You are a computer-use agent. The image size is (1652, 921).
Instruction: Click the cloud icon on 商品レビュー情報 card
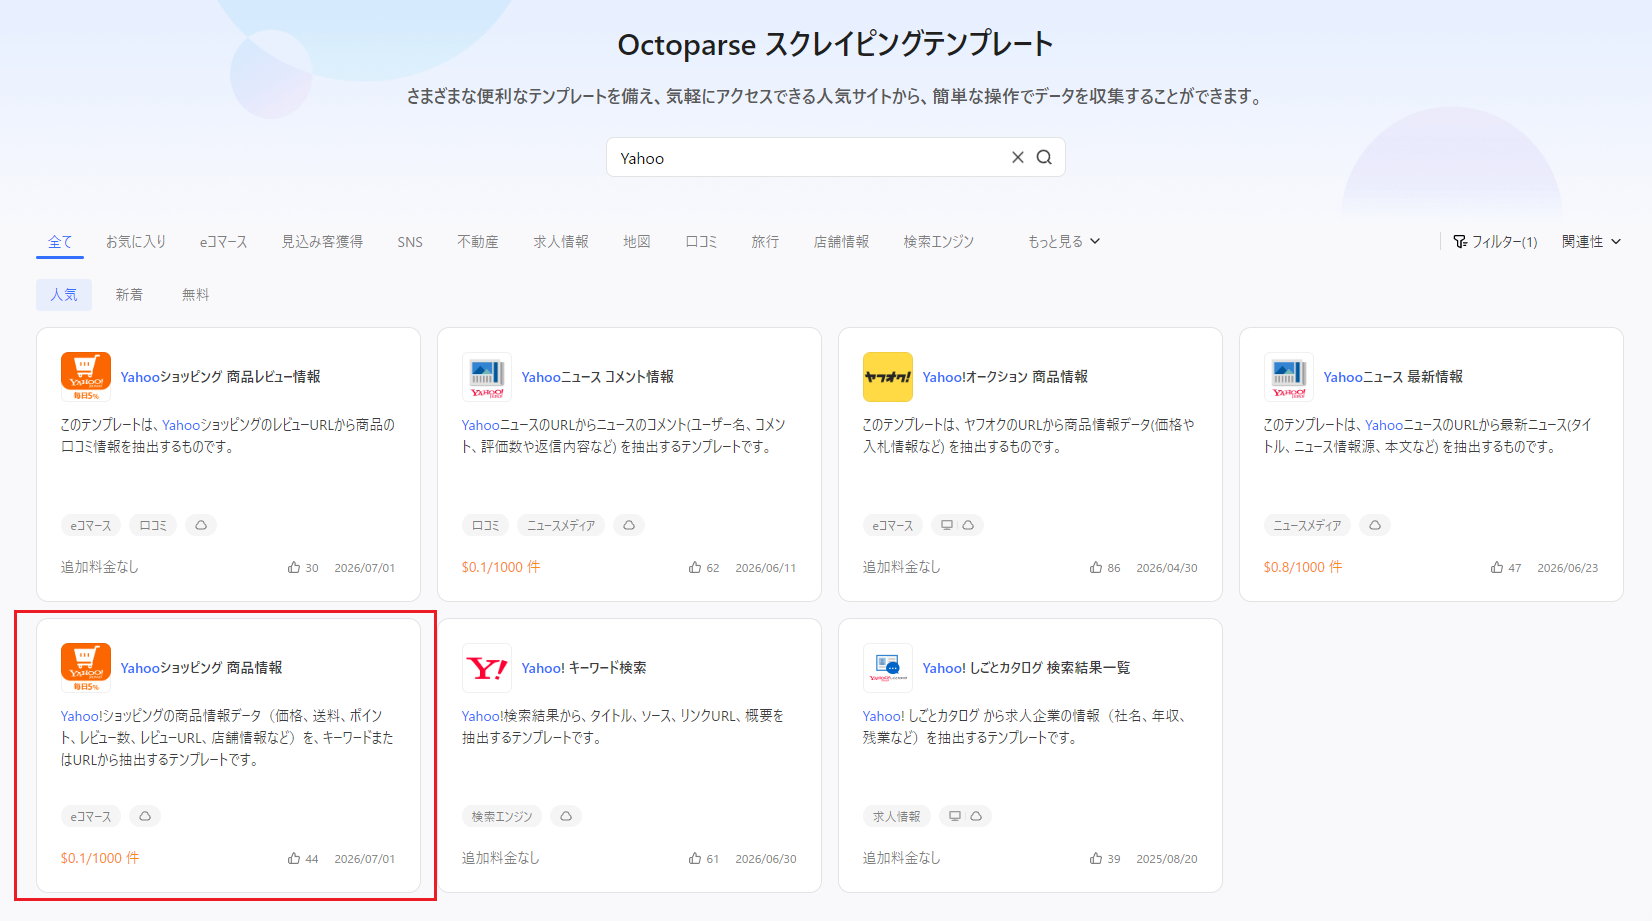[x=201, y=525]
